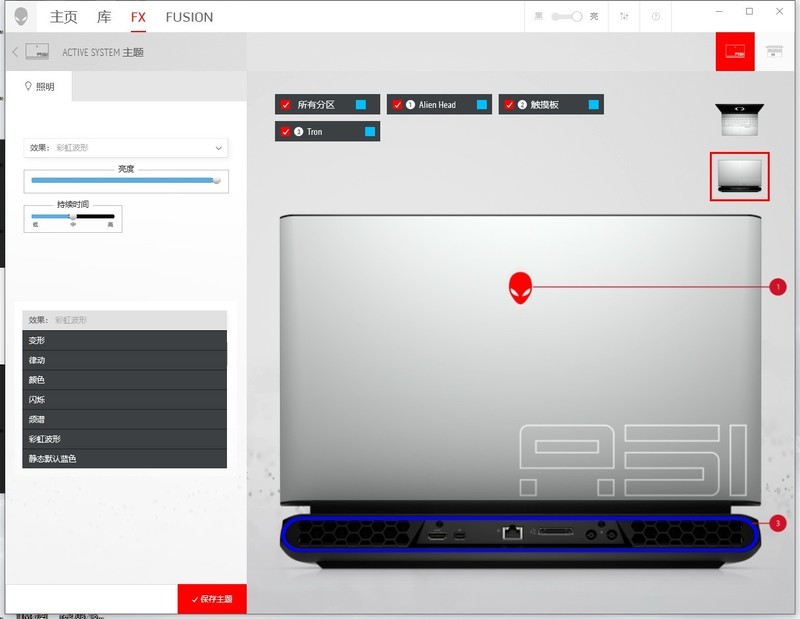Uncheck the 所有分区 checkbox

click(283, 104)
